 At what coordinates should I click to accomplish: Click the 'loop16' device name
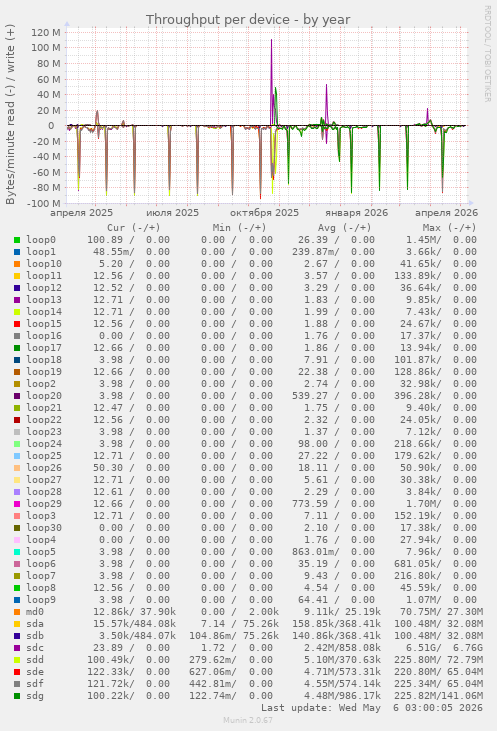pyautogui.click(x=44, y=336)
